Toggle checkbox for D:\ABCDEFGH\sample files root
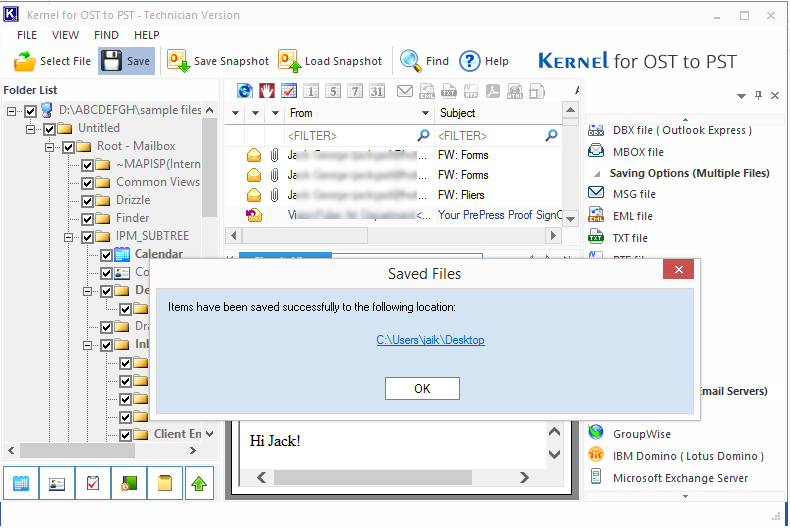The image size is (790, 528). pos(30,111)
